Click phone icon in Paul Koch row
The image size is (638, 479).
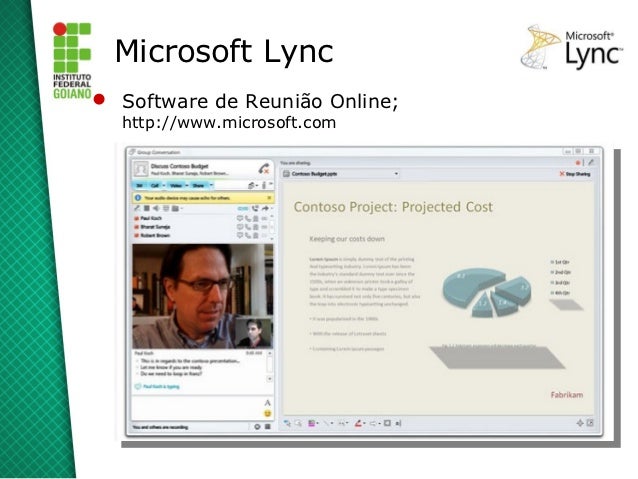pos(248,219)
